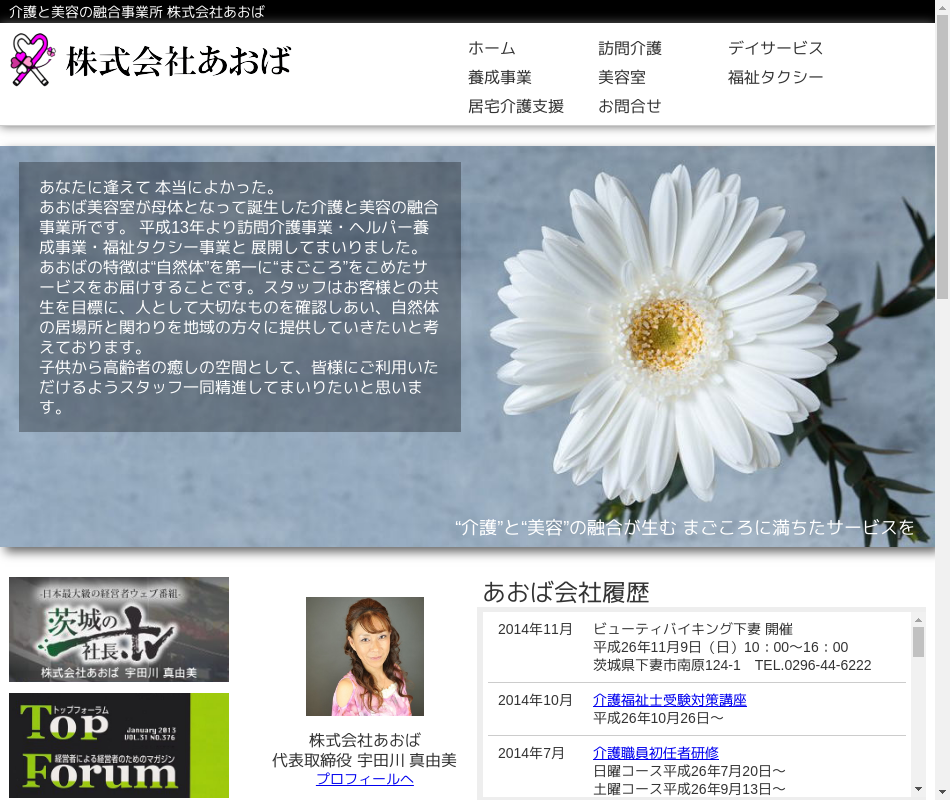
Task: Open the デイサービス menu link
Action: click(775, 48)
